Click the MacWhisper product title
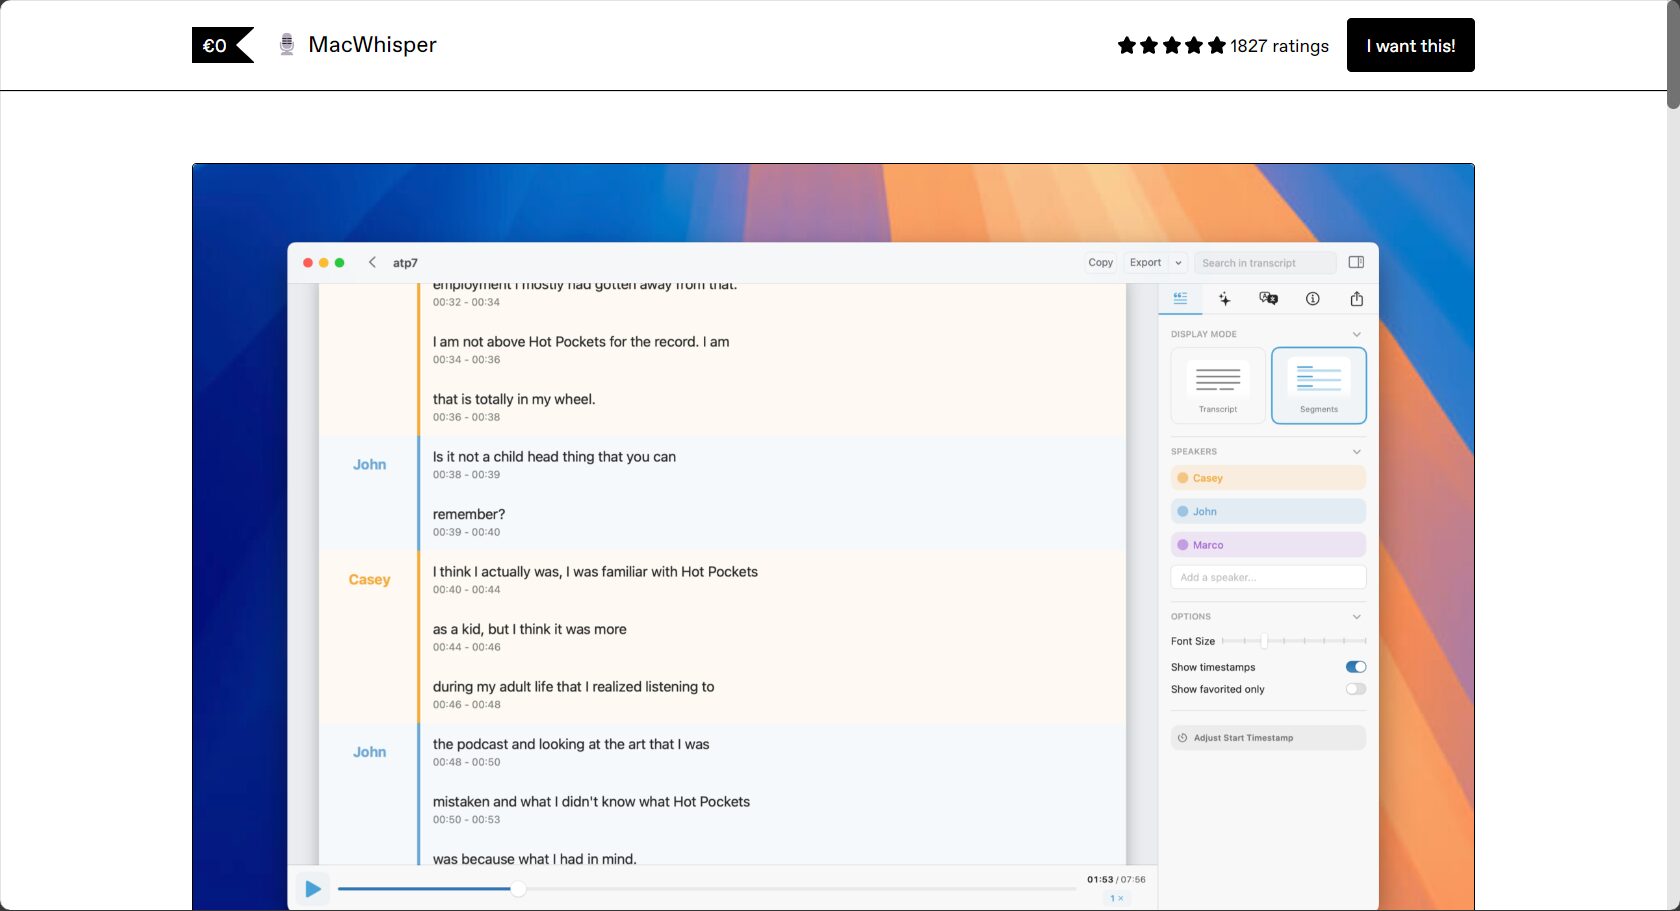 point(372,45)
